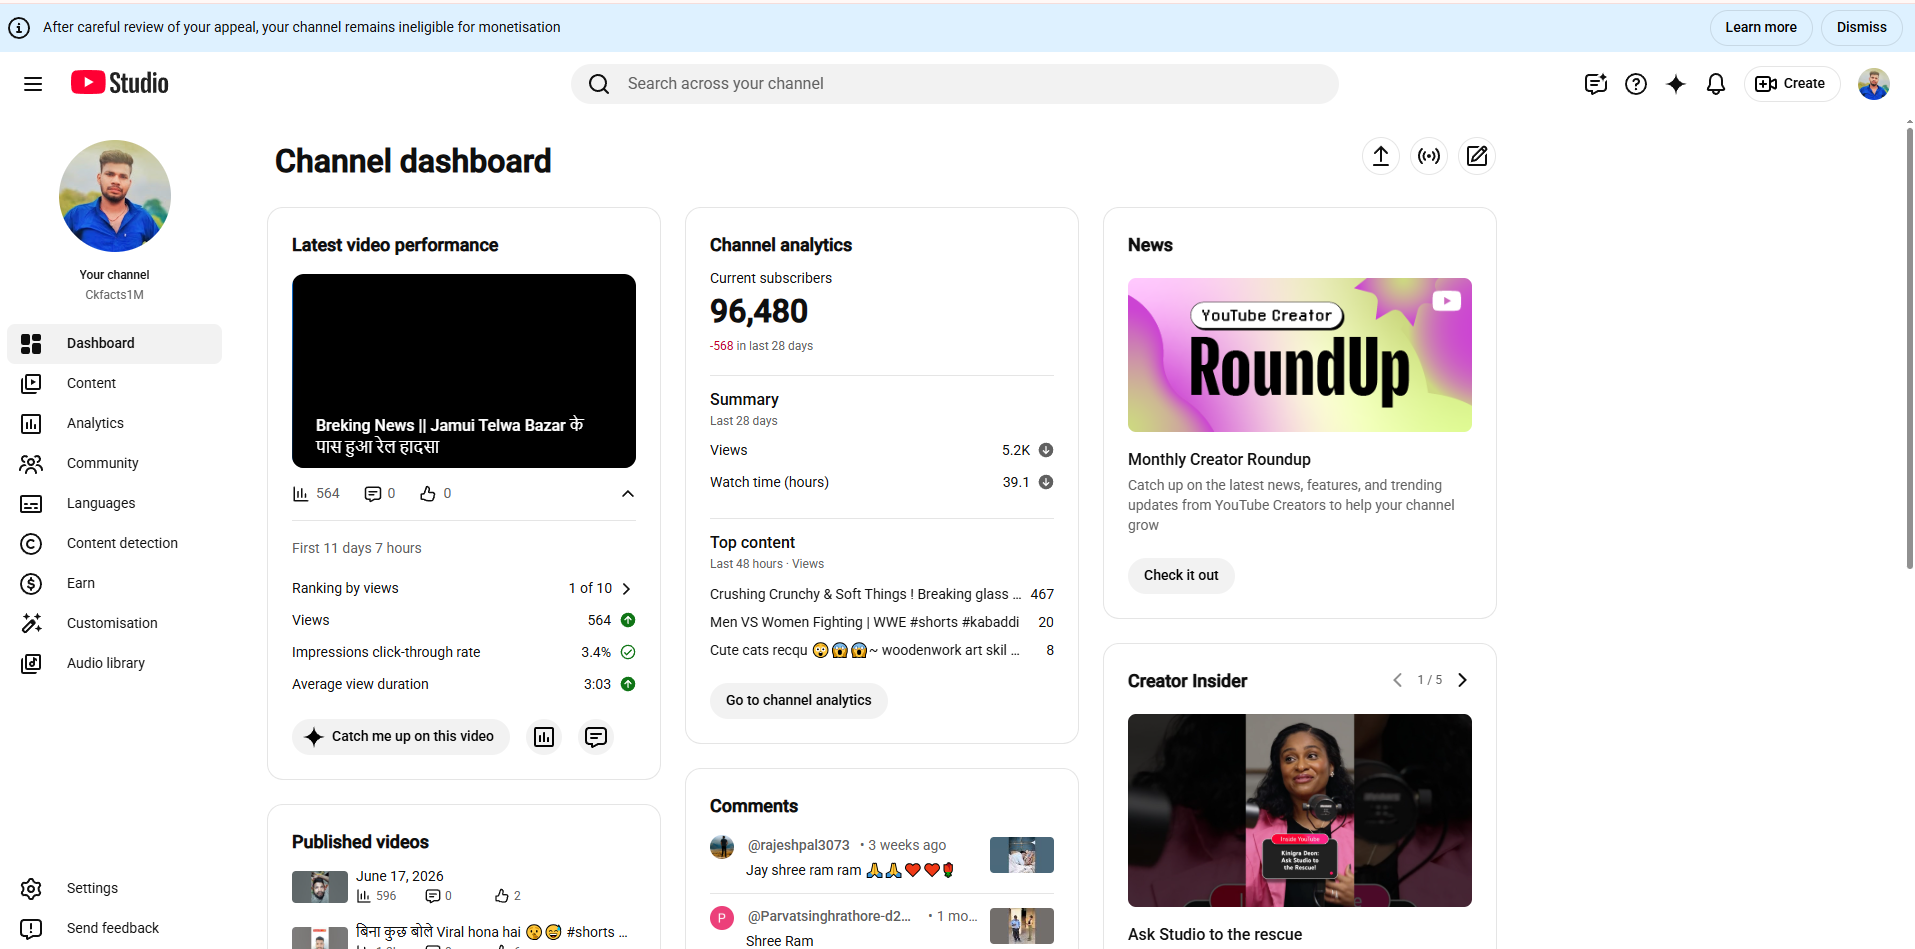Screen dimensions: 1915x949
Task: Click the Create post pencil icon
Action: click(x=1477, y=156)
